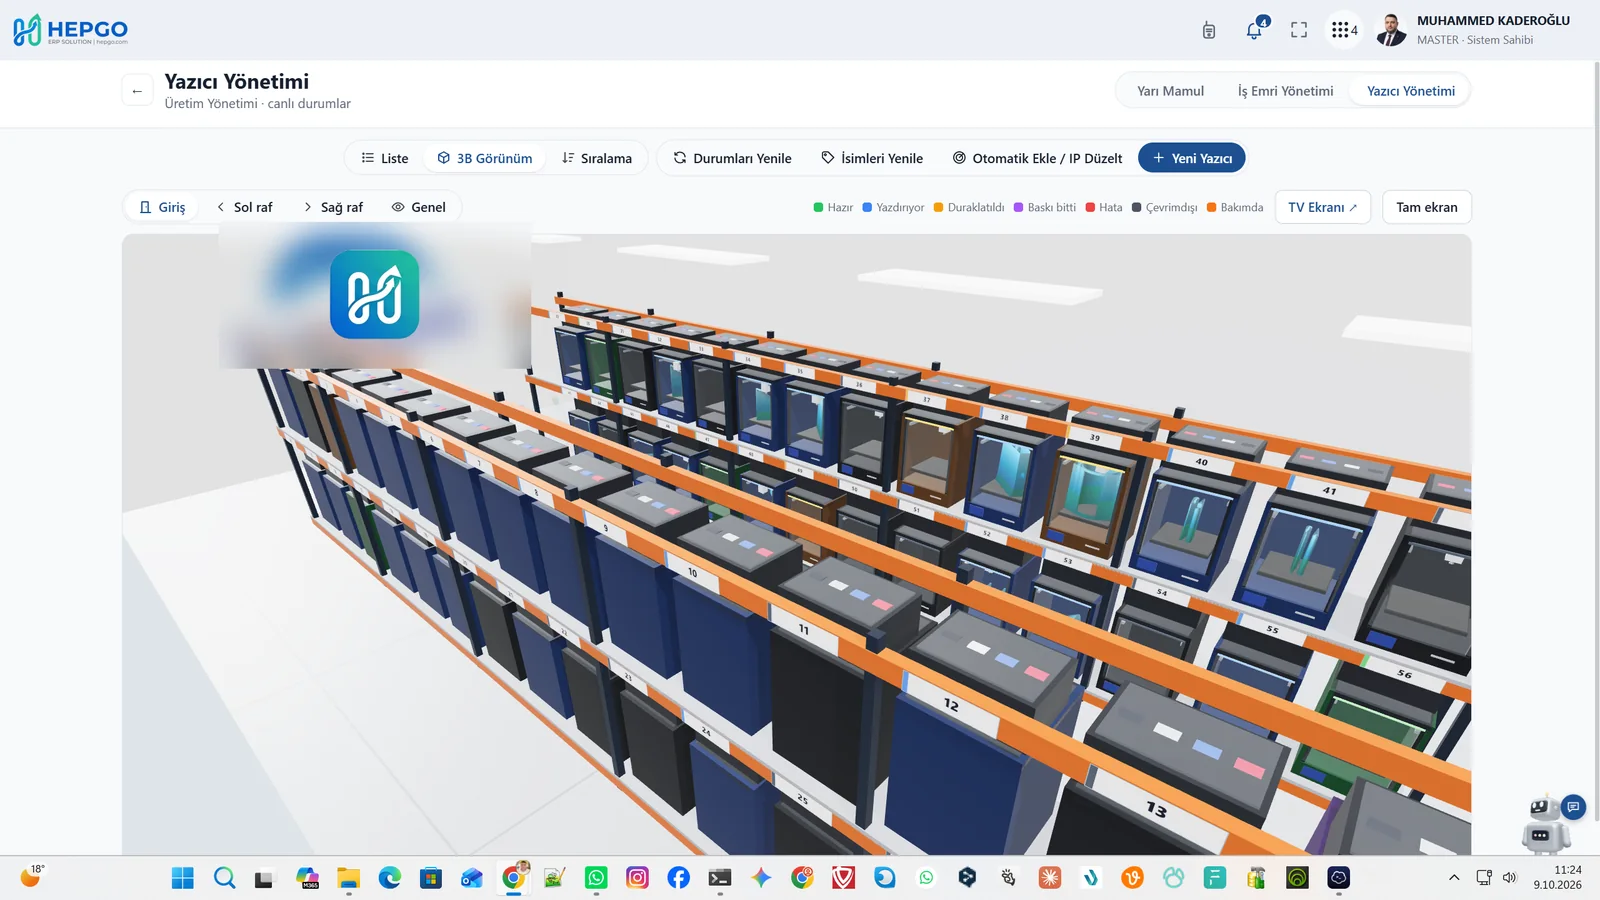Open Otomatik Ekle / IP Düzelt
The image size is (1600, 900).
(x=1037, y=158)
